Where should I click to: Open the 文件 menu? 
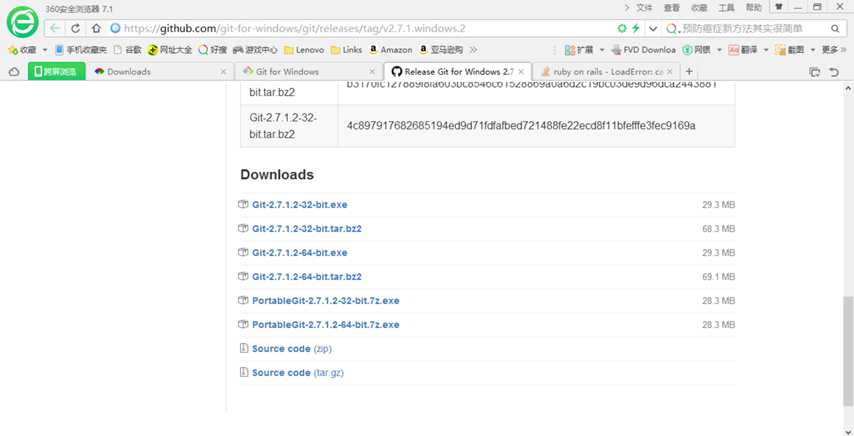[x=644, y=8]
